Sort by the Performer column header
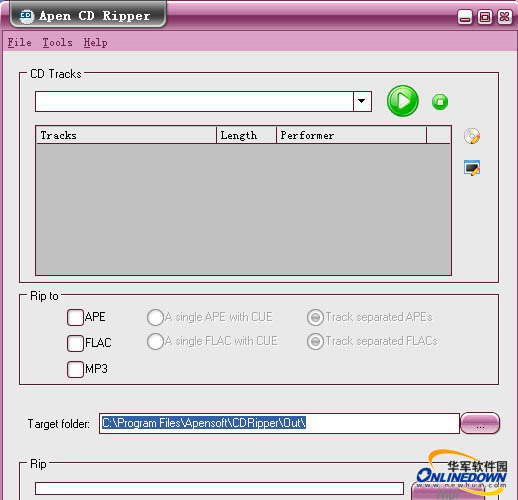Viewport: 518px width, 500px height. (351, 135)
